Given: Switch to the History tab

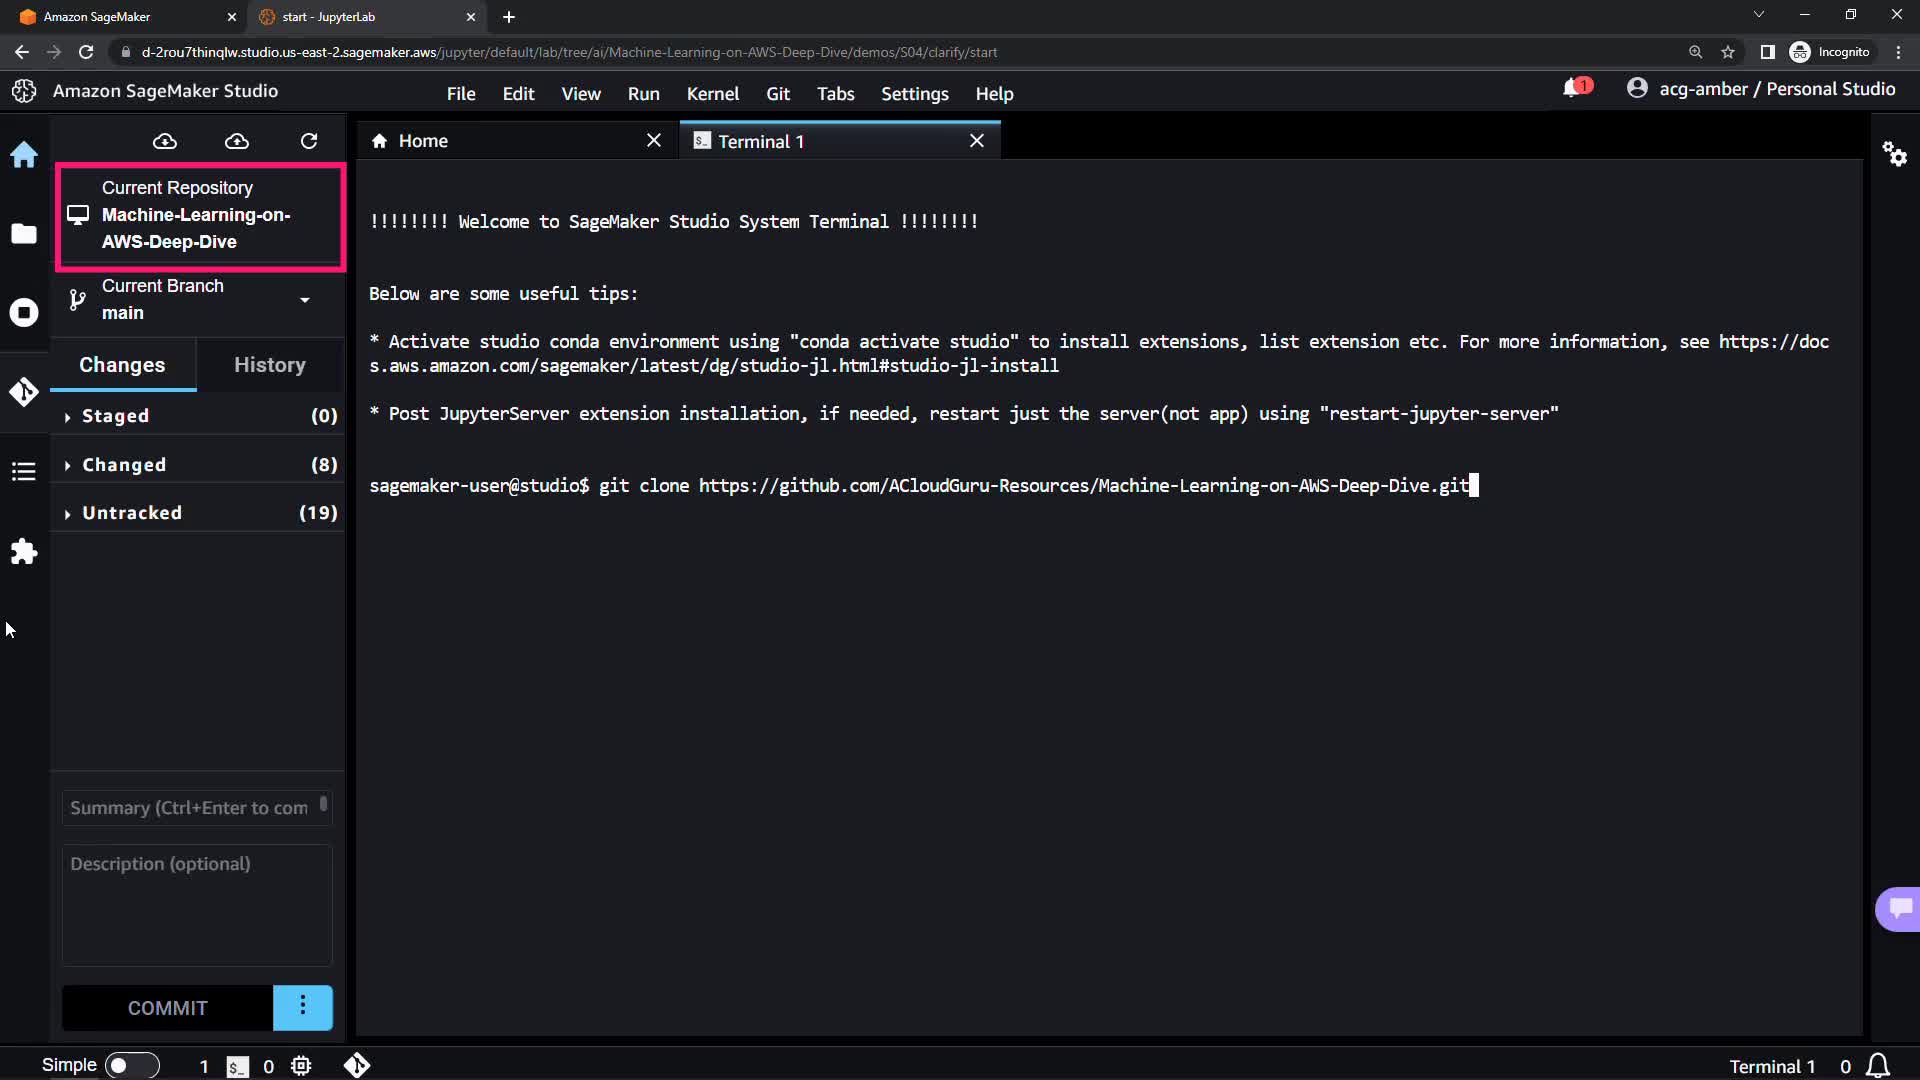Looking at the screenshot, I should click(269, 365).
